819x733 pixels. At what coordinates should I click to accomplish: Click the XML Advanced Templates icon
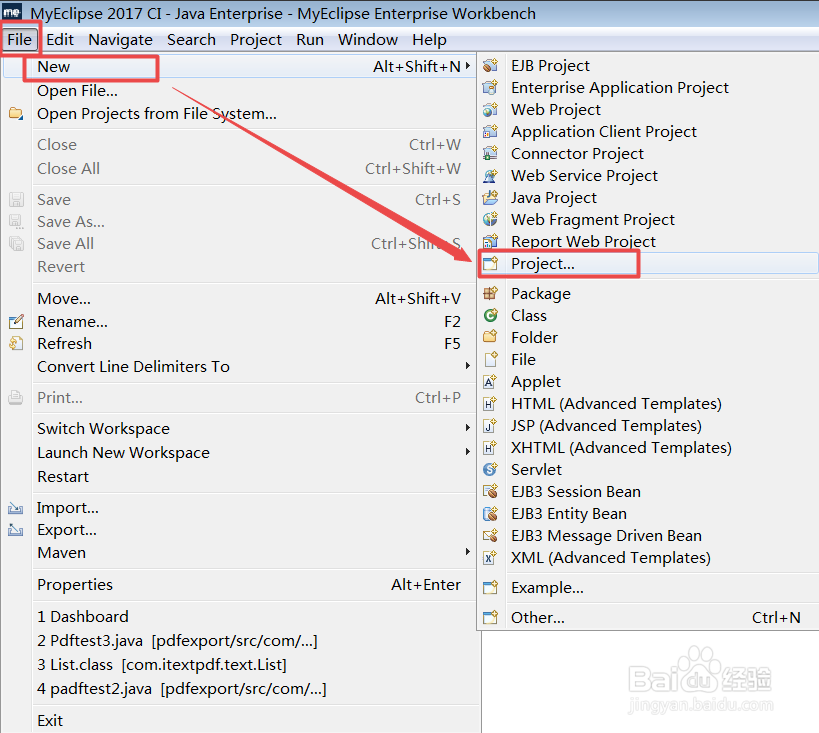click(490, 557)
